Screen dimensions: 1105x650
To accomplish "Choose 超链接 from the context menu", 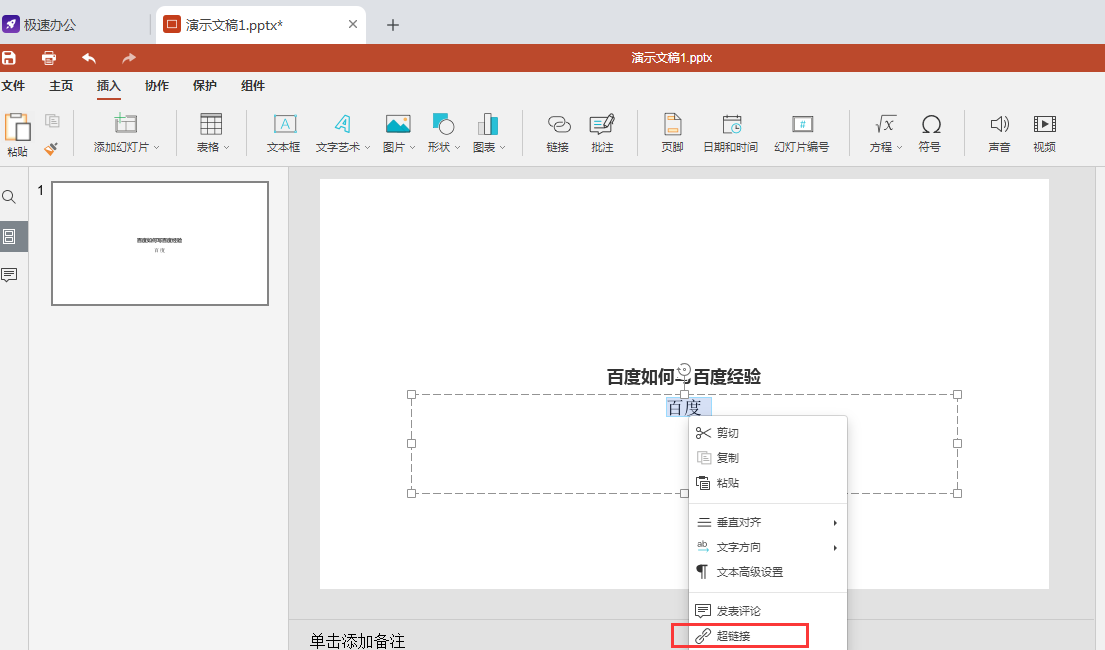I will [x=767, y=636].
